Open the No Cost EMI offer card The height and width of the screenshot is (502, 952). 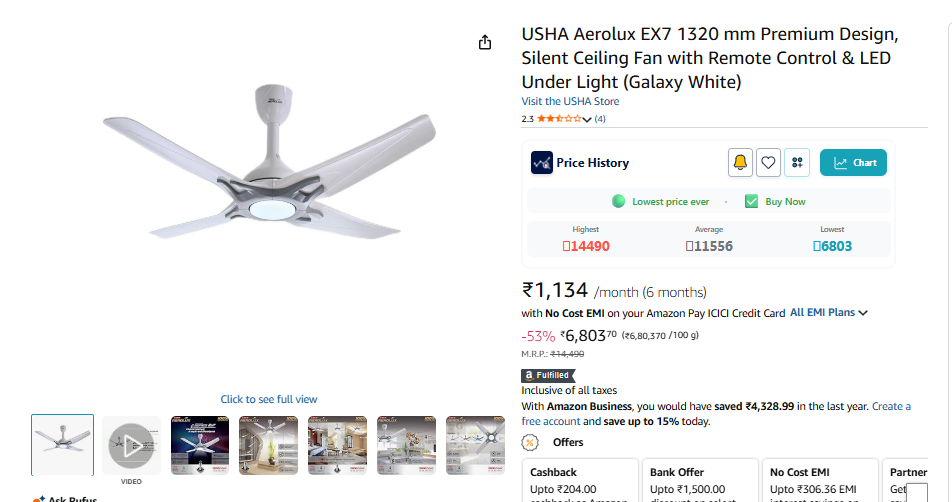[x=820, y=481]
